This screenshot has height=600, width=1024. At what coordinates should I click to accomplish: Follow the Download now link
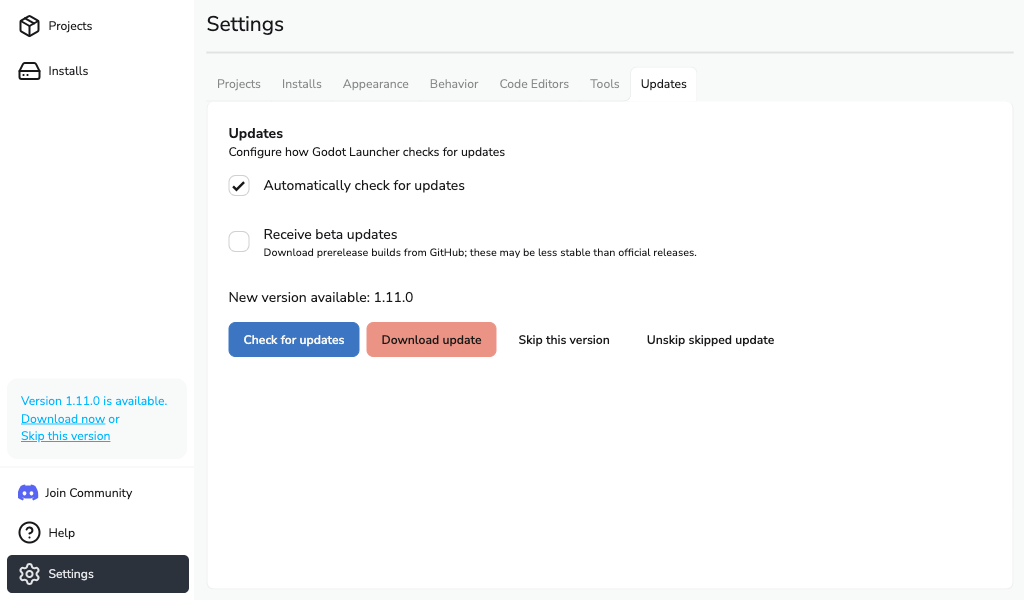63,419
